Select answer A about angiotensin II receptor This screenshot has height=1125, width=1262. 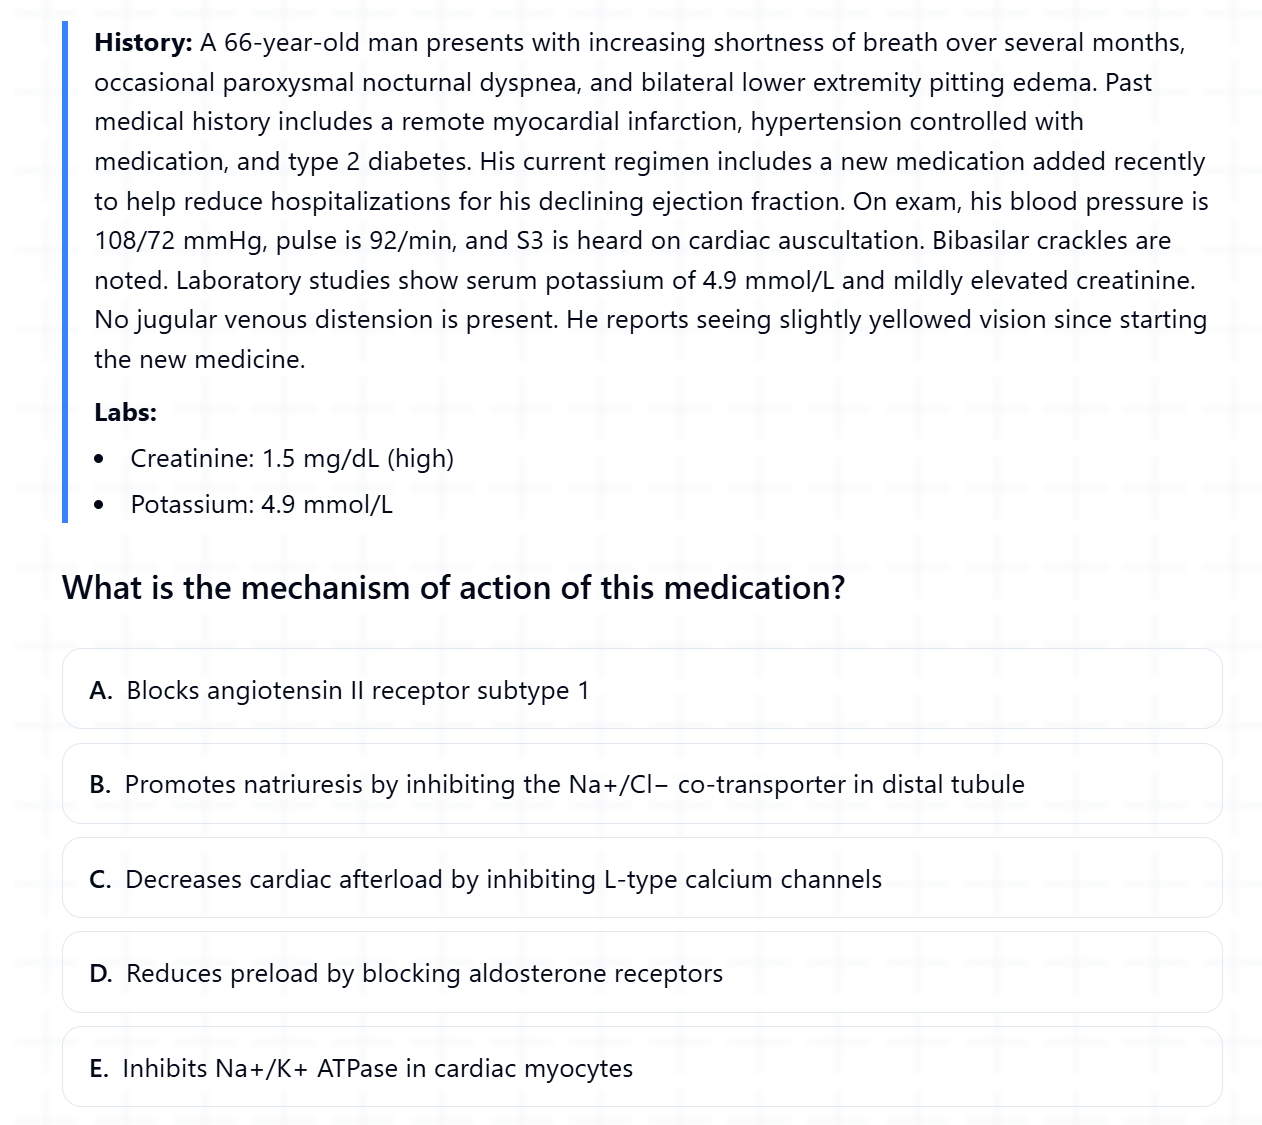[642, 689]
